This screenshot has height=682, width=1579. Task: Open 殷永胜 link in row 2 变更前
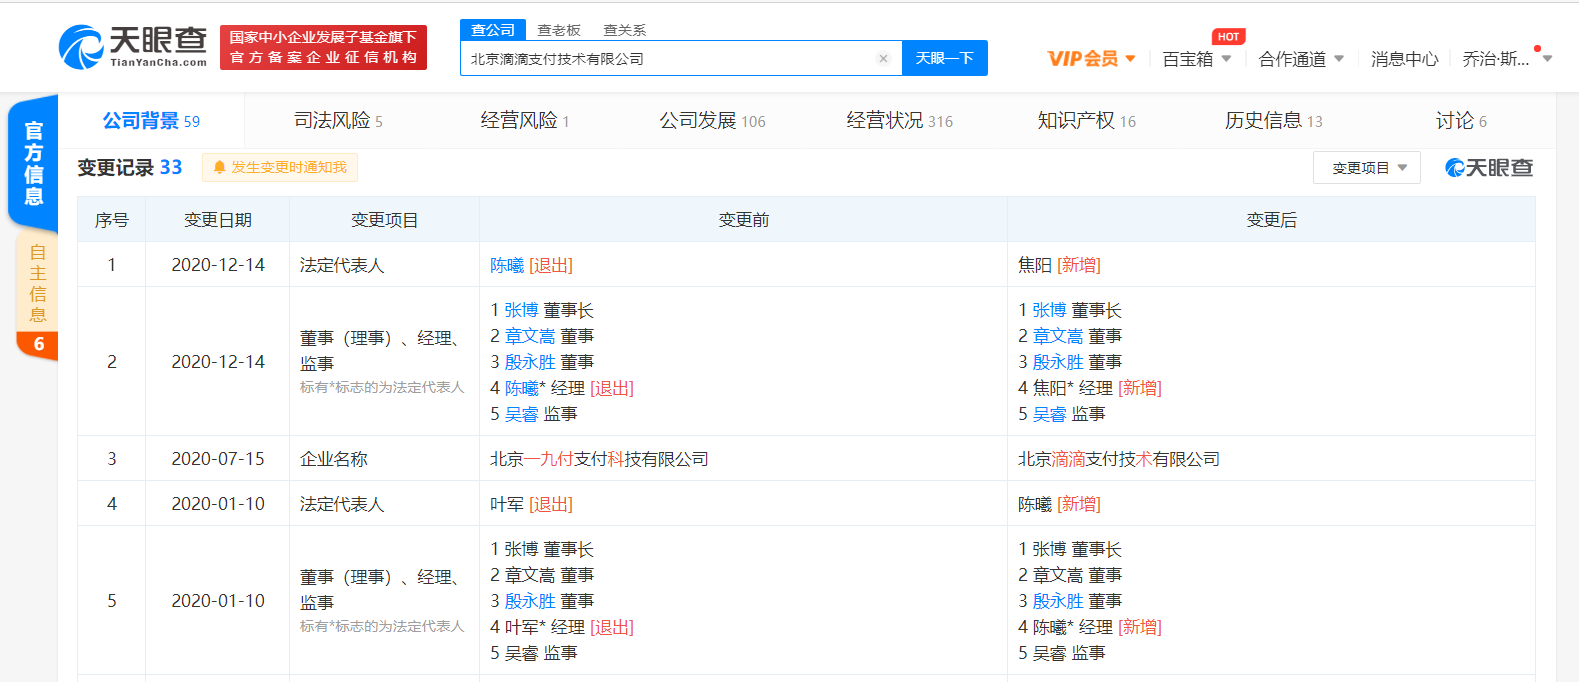pyautogui.click(x=530, y=362)
